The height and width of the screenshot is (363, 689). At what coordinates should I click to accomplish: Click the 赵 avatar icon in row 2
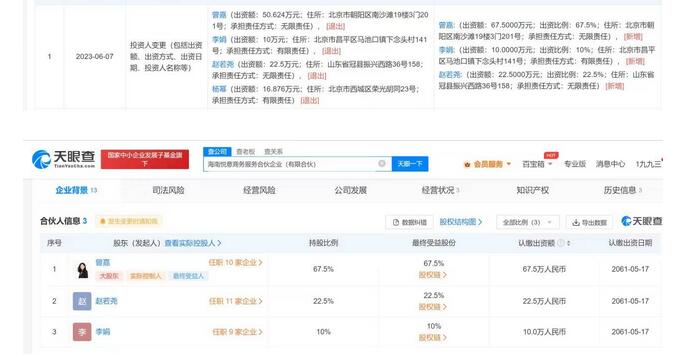tap(82, 301)
